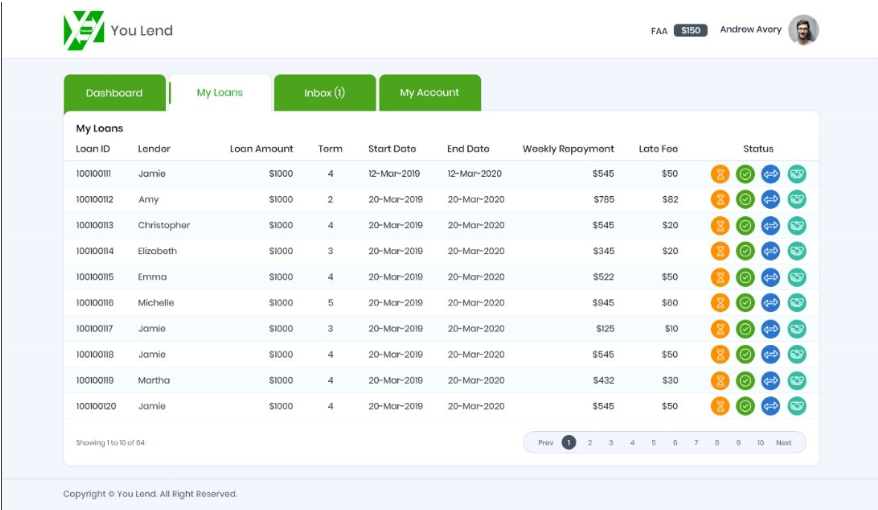Screen dimensions: 878x510
Task: Go to page 5 of loans
Action: (x=654, y=443)
